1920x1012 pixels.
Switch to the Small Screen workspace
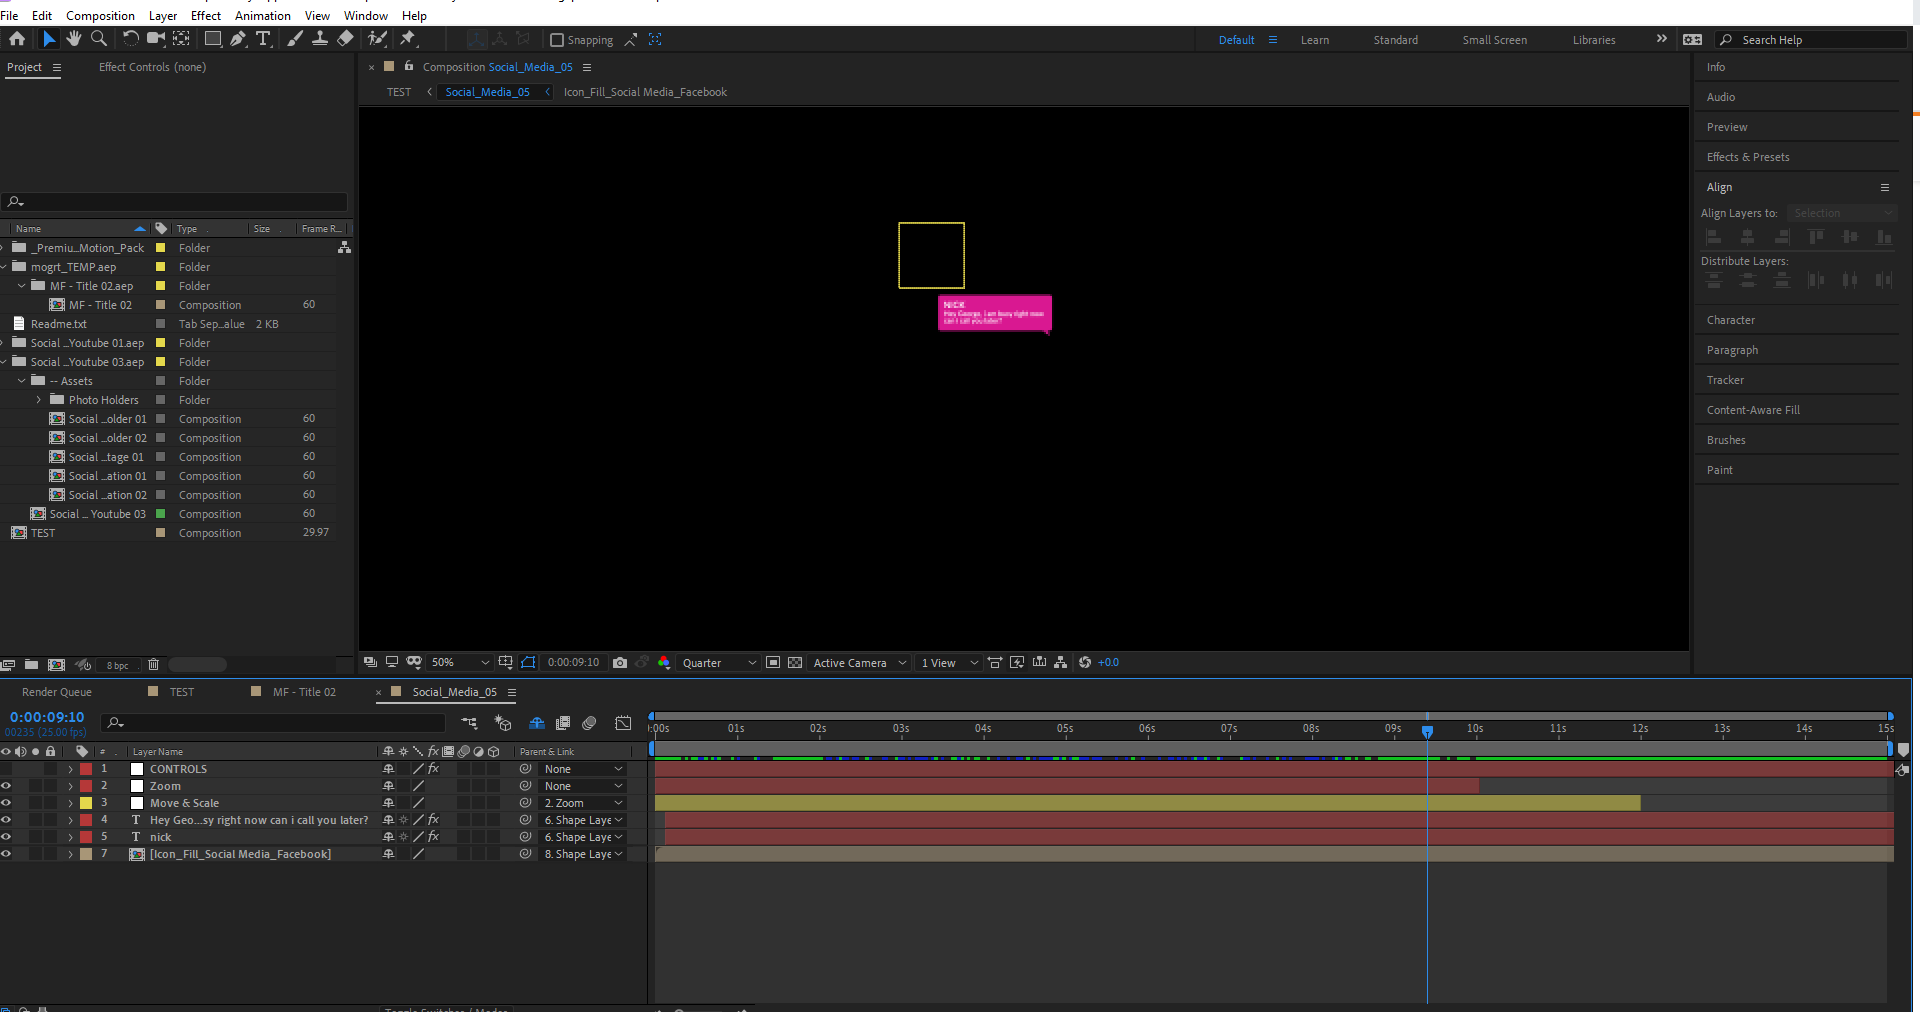(x=1494, y=40)
